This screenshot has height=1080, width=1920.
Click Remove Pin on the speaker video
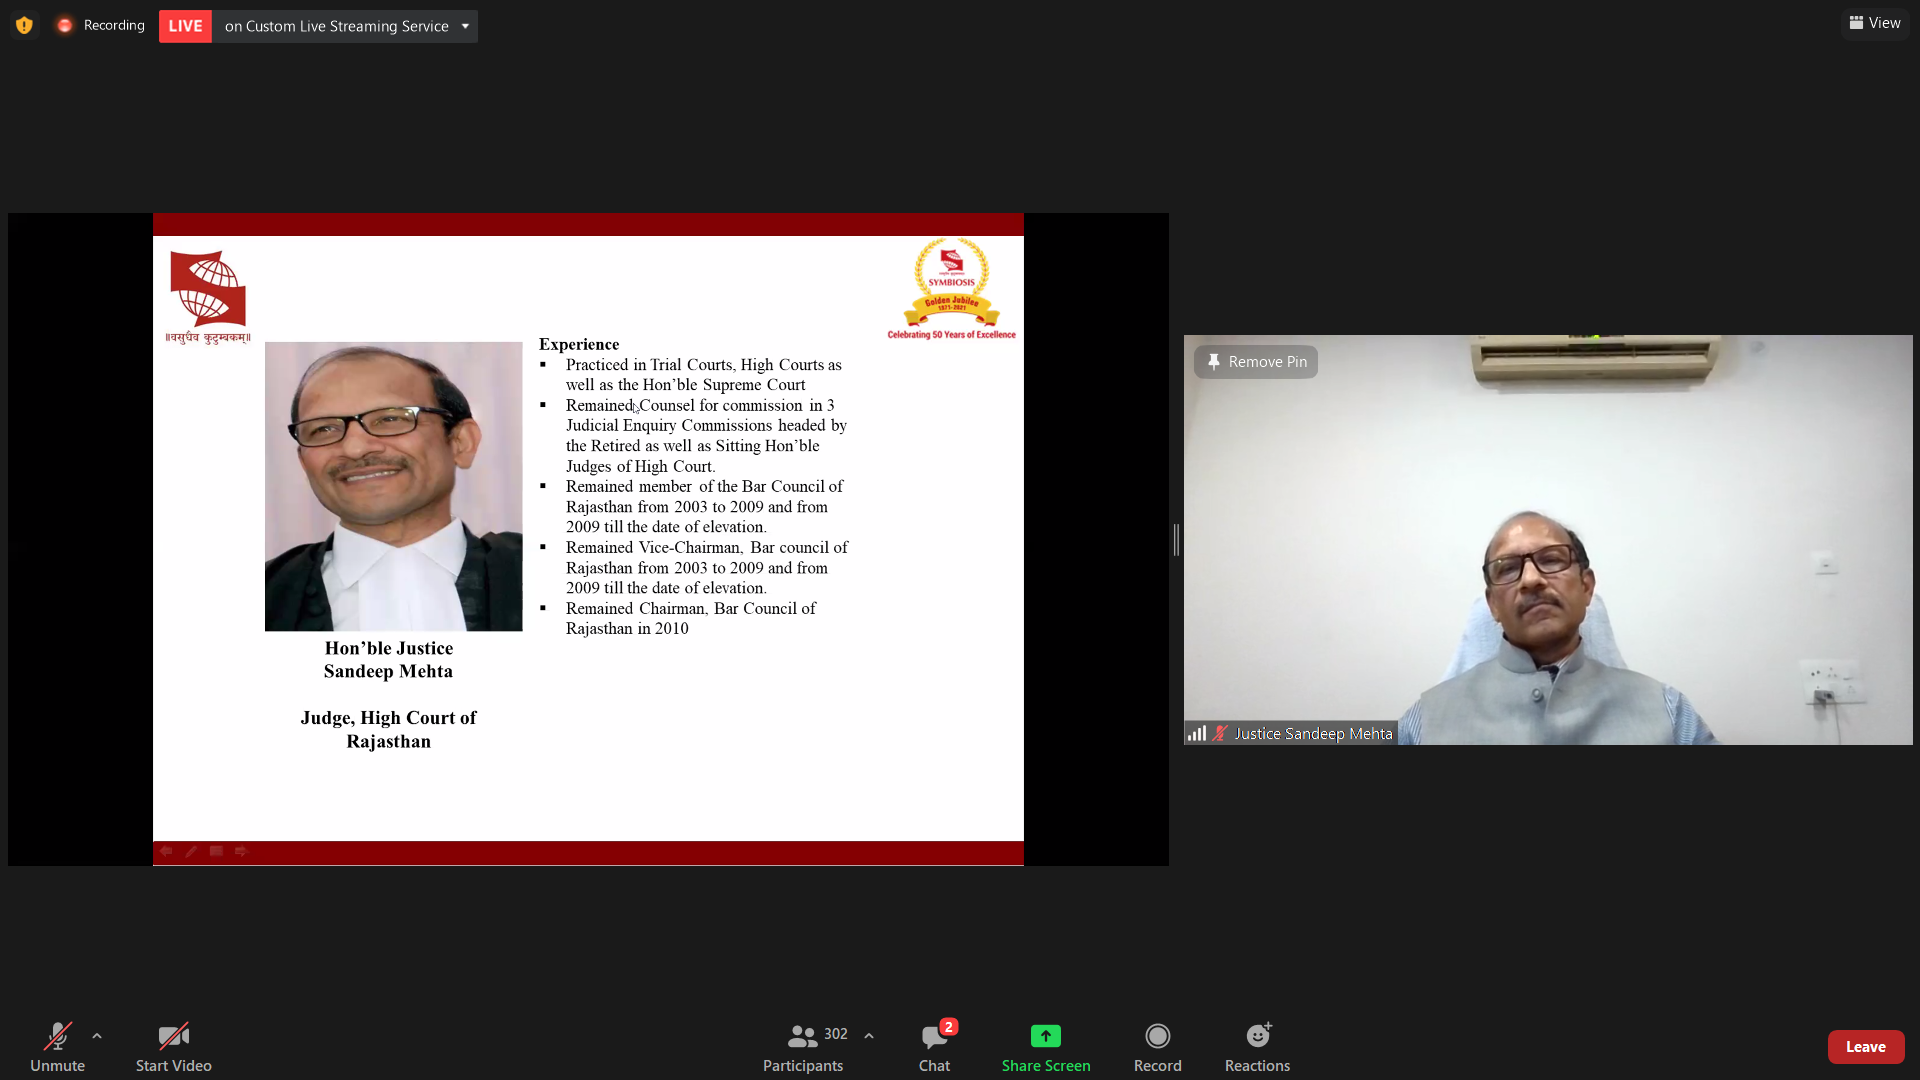1256,362
